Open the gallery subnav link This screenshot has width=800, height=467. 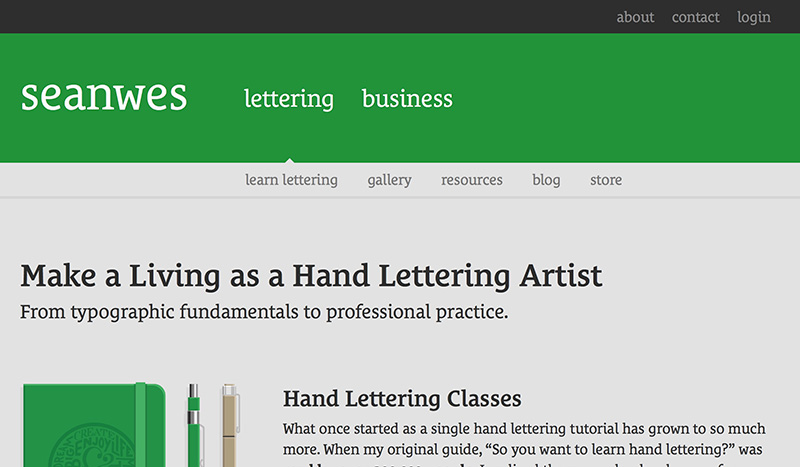(x=389, y=180)
